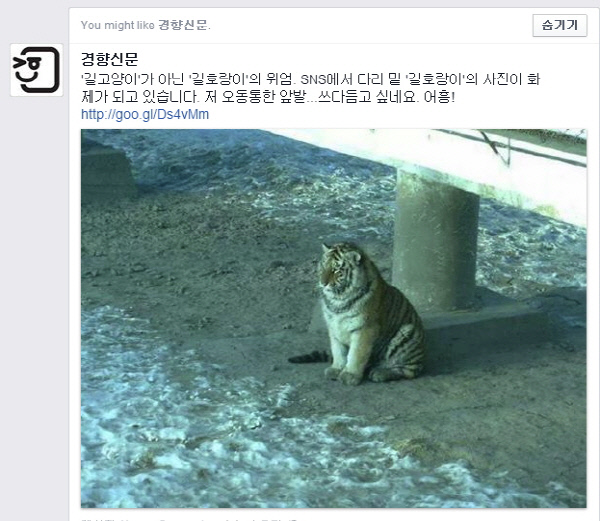
Task: Open the tiger cub photo attachment
Action: coord(334,318)
